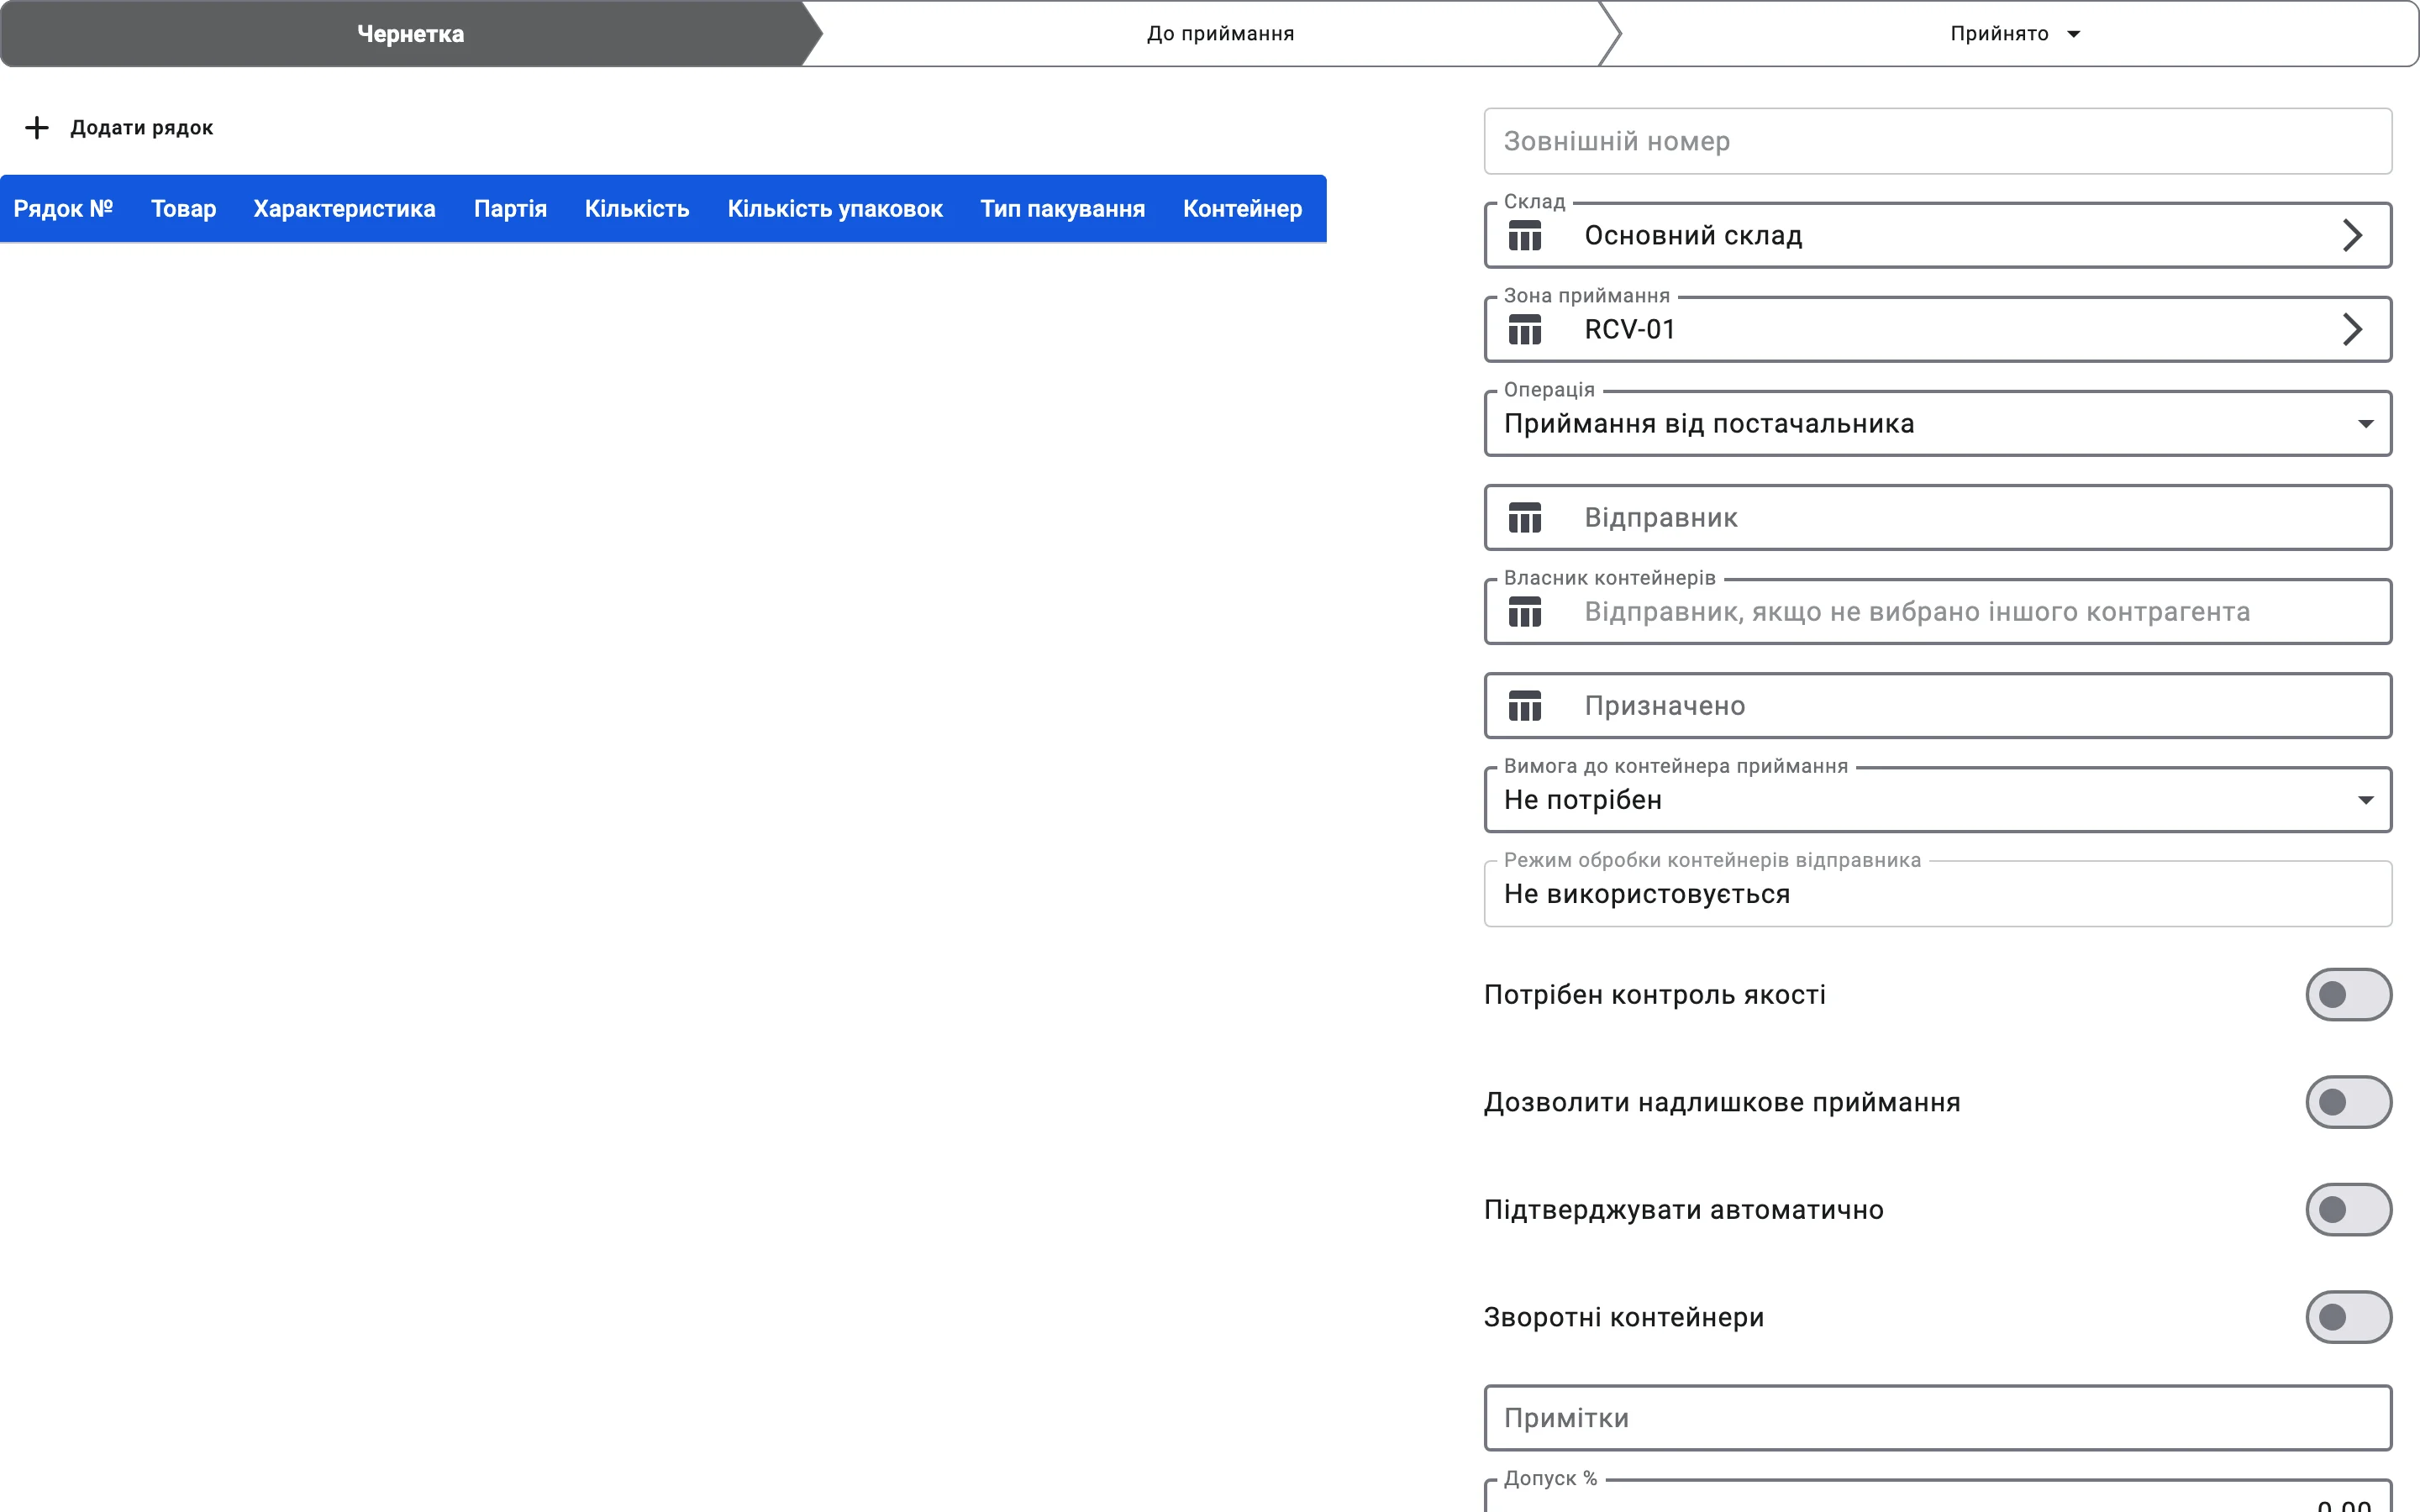Click the Контейнер column header

coord(1242,209)
